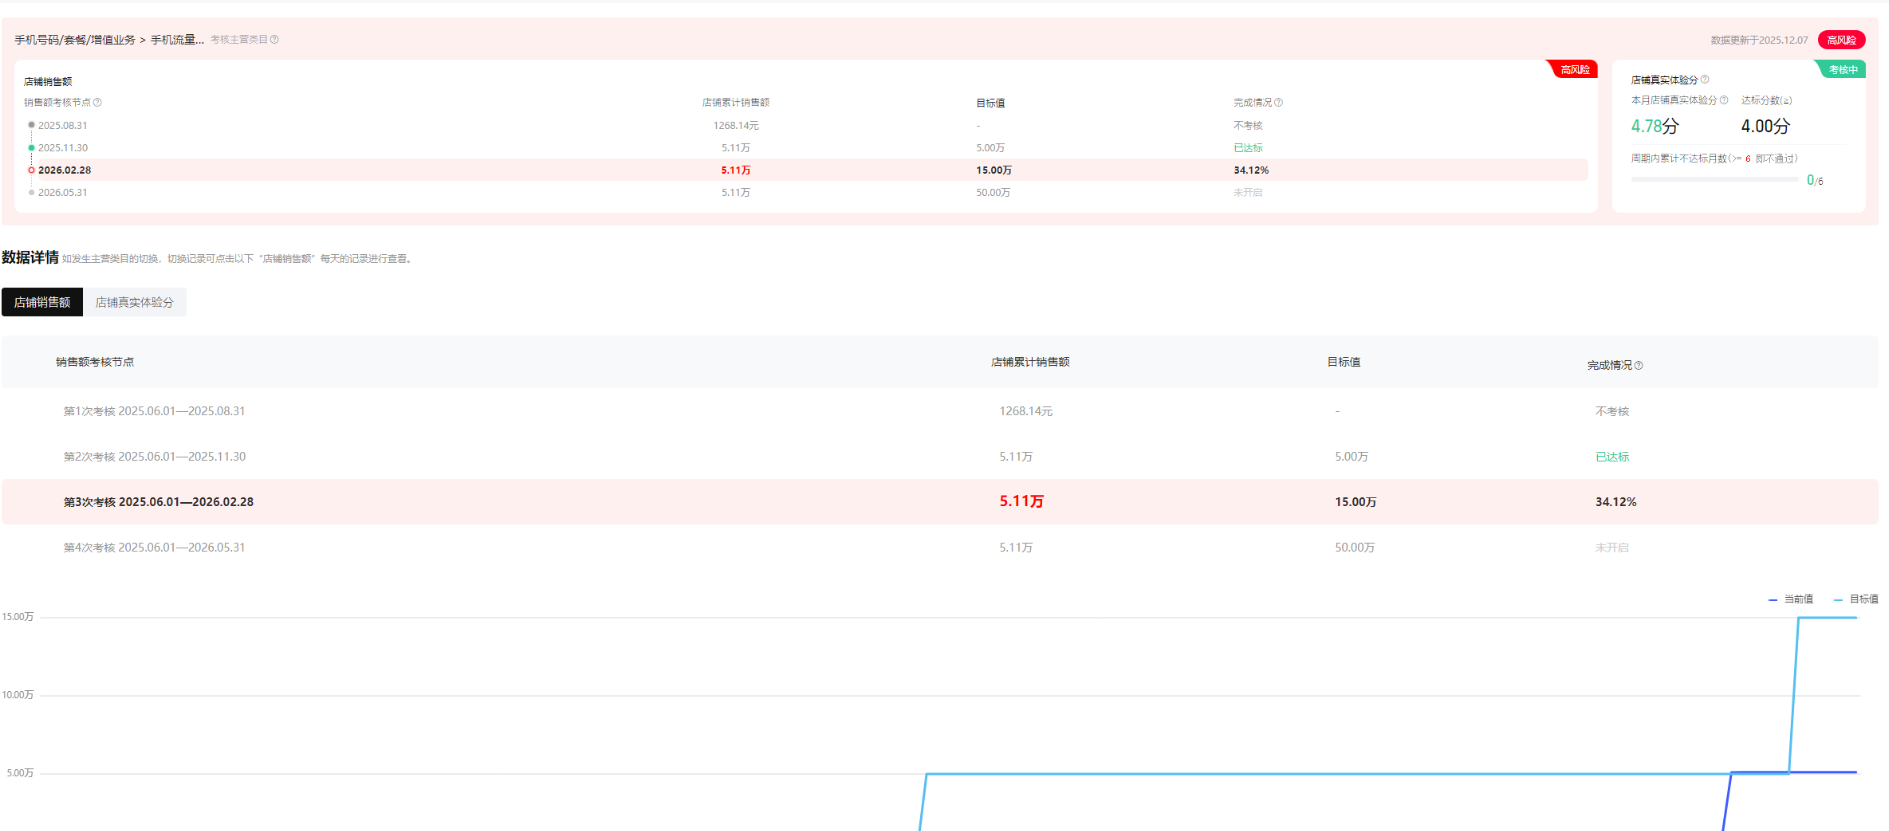Click the 手机流量... breadcrumb item
This screenshot has width=1889, height=831.
tap(177, 40)
